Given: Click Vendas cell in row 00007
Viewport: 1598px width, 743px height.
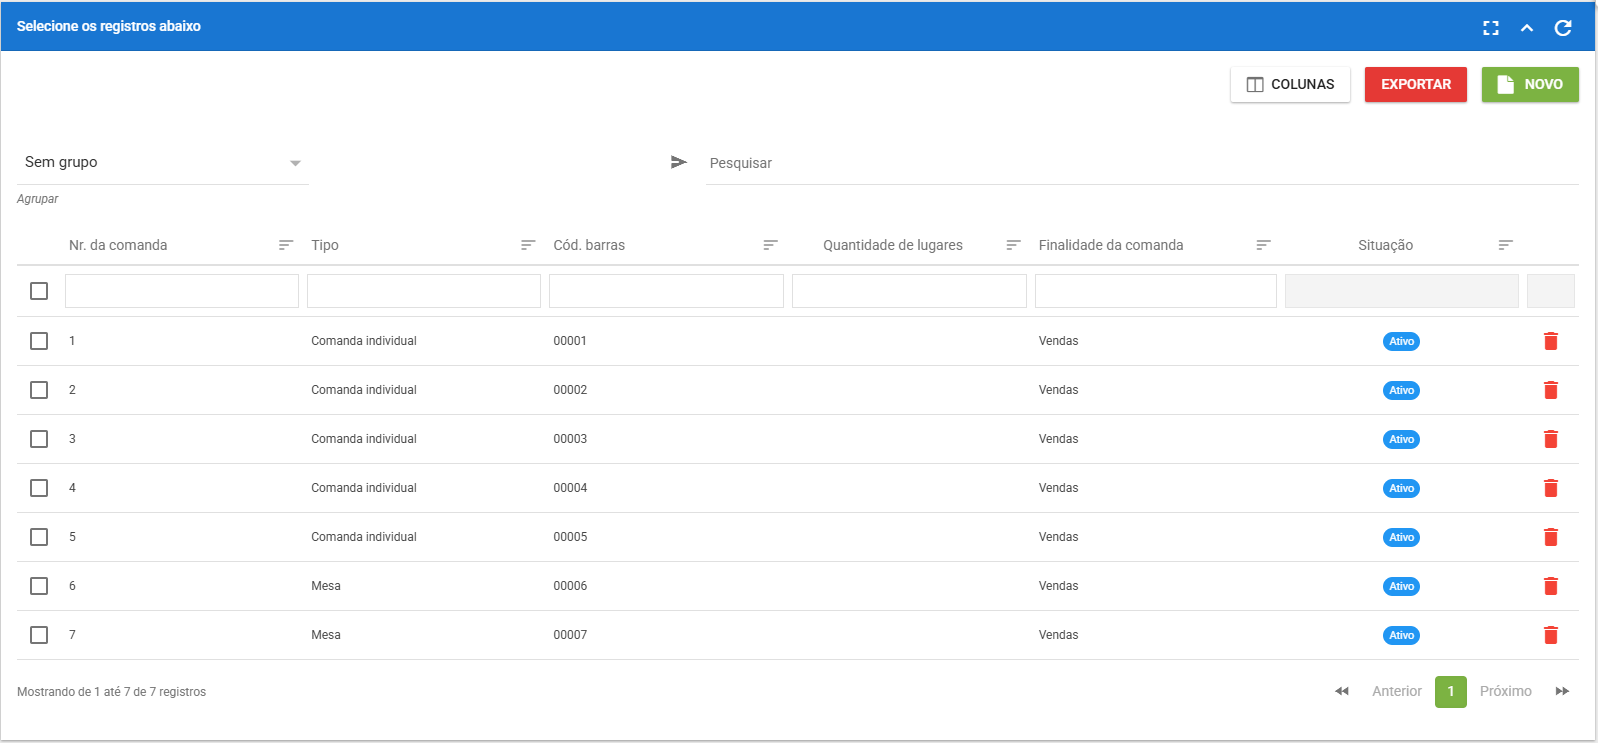Looking at the screenshot, I should [1058, 635].
